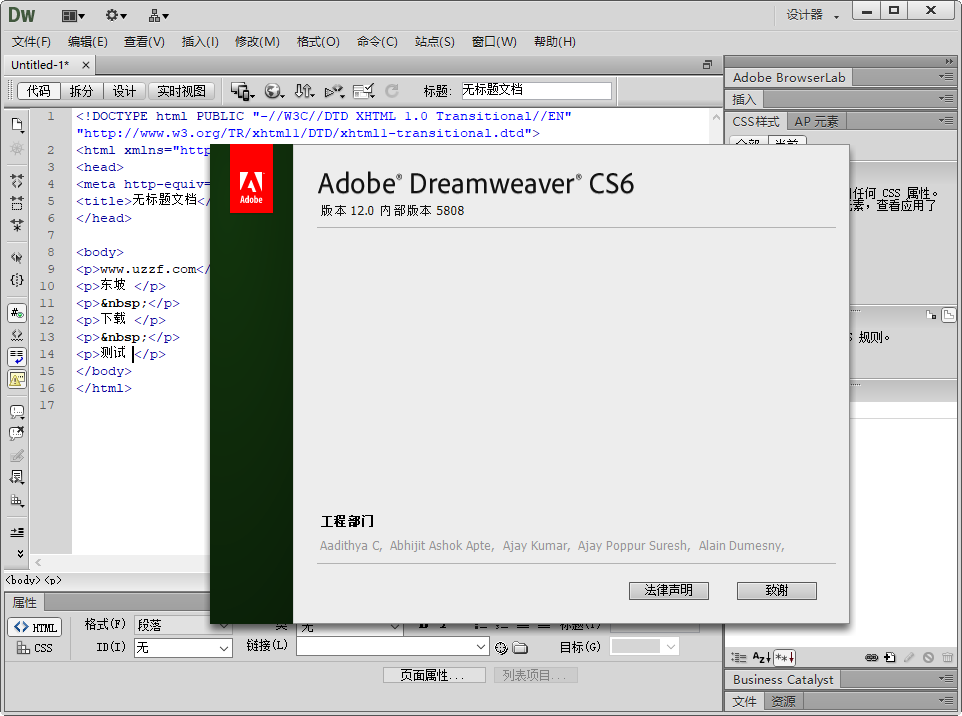962x716 pixels.
Task: Open the Link dropdown arrow in Properties
Action: [480, 647]
